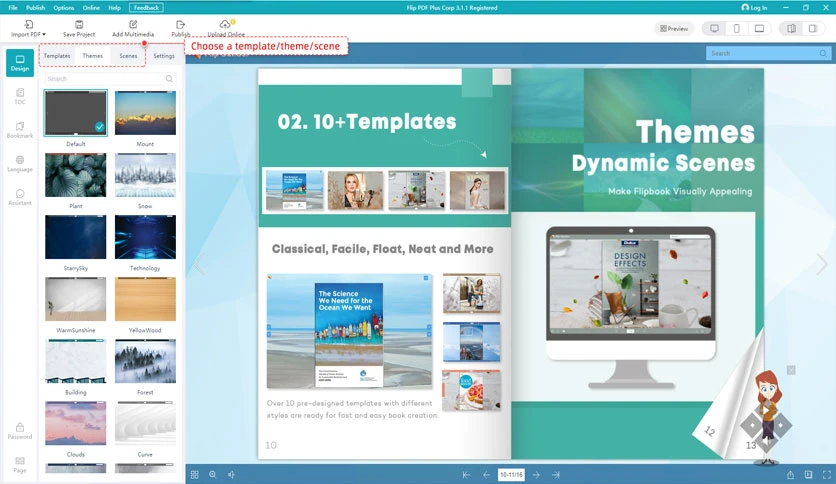This screenshot has height=484, width=836.
Task: Open the Language sidebar panel
Action: click(x=20, y=164)
